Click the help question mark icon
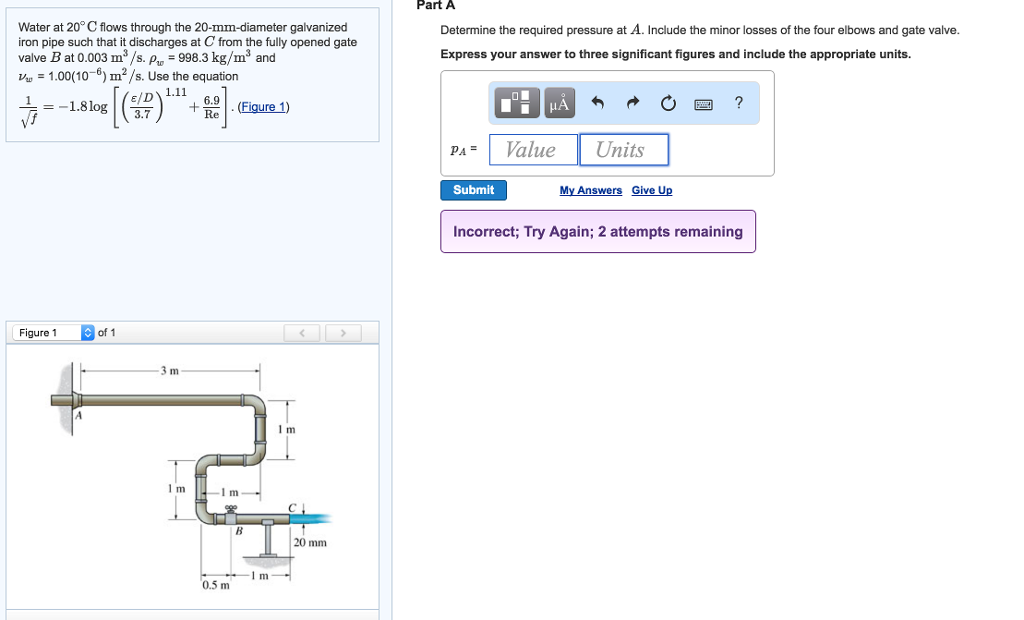This screenshot has height=620, width=1024. click(738, 102)
